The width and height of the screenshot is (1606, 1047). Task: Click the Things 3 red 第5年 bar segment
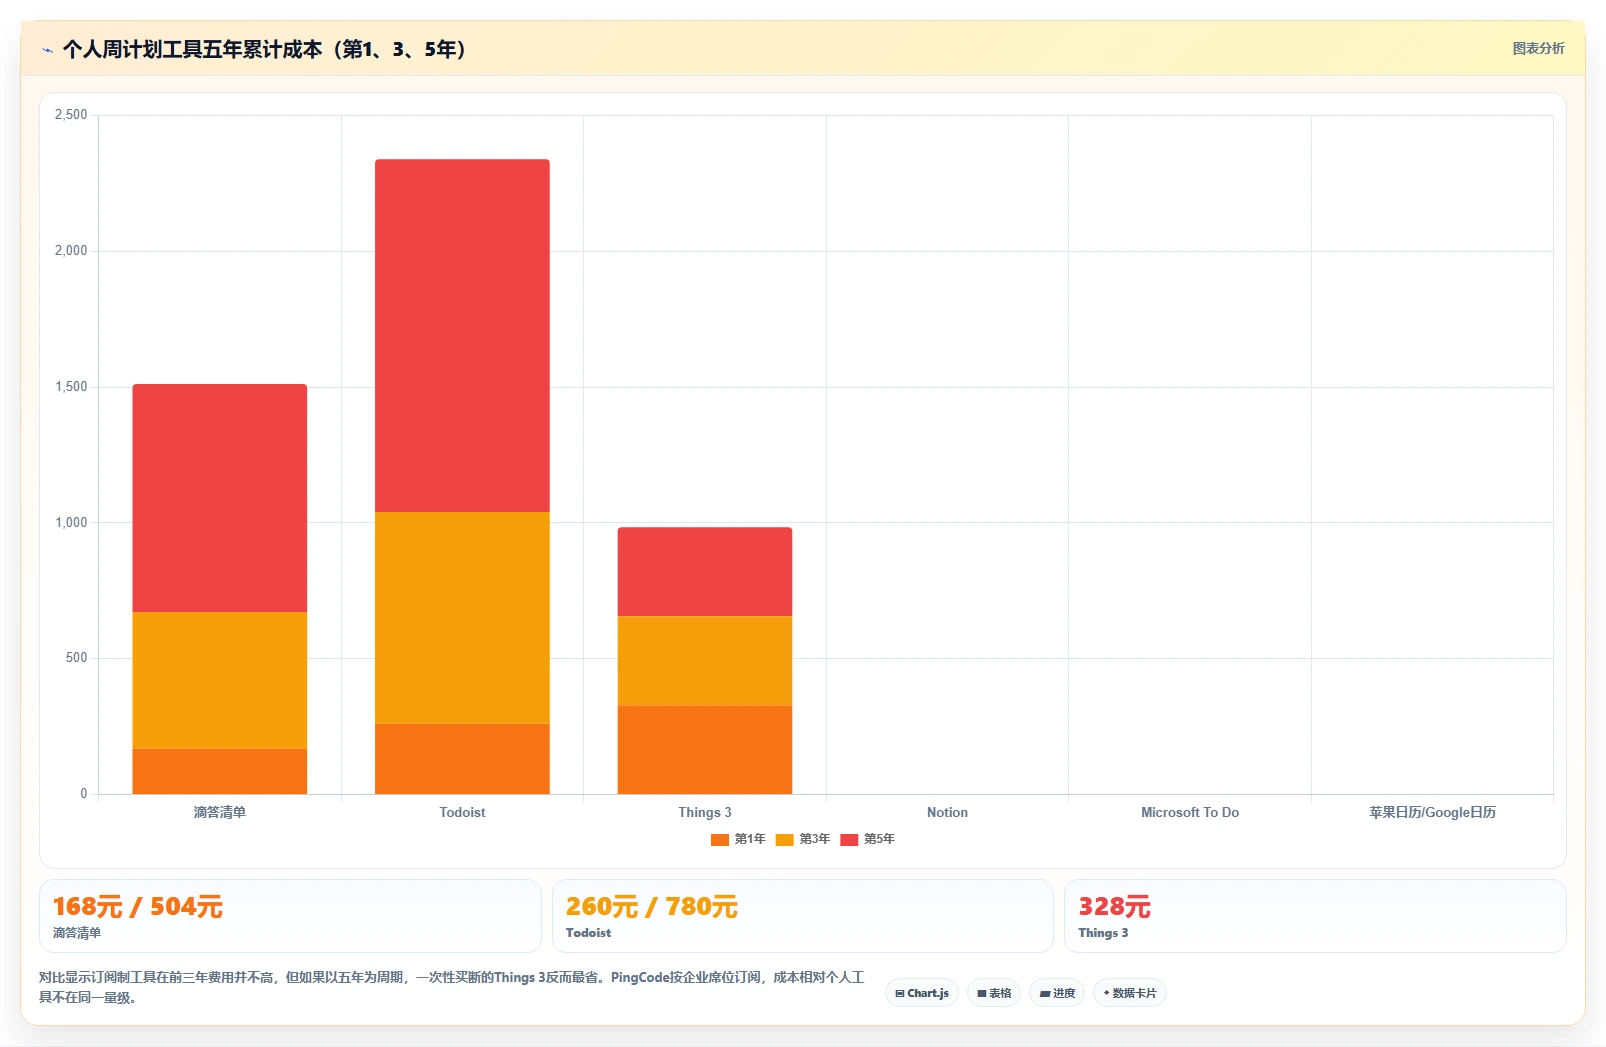pyautogui.click(x=705, y=572)
